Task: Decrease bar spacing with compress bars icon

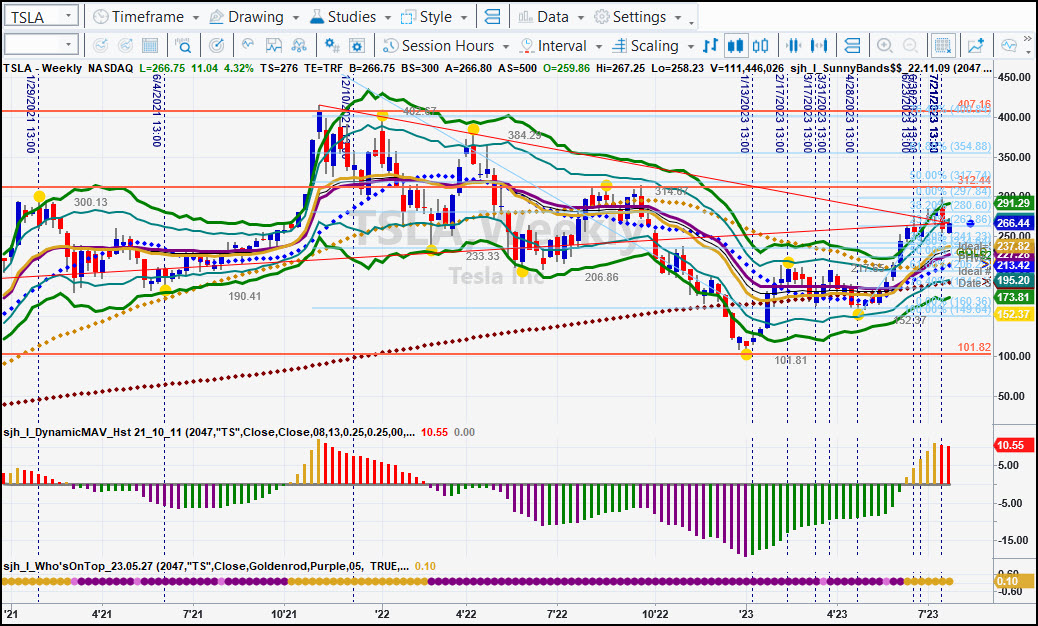Action: [793, 46]
